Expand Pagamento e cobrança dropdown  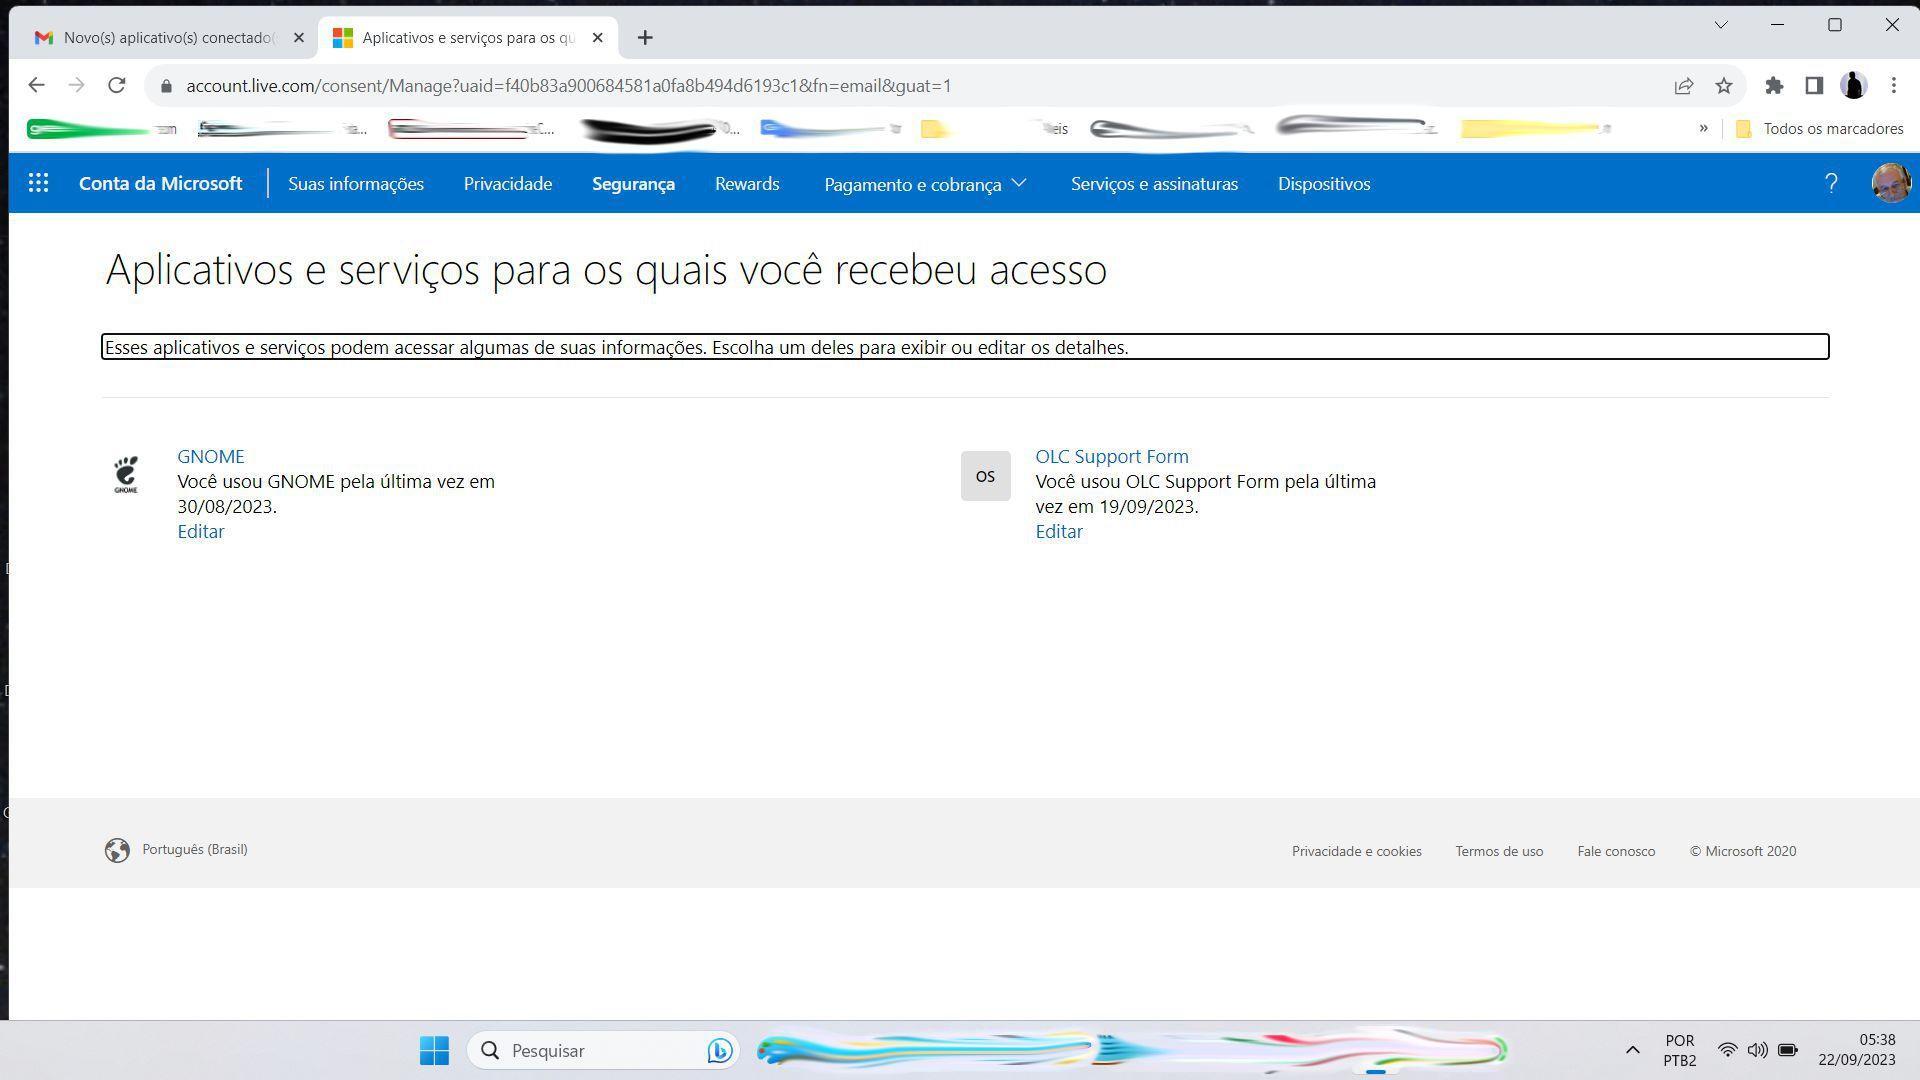point(925,184)
